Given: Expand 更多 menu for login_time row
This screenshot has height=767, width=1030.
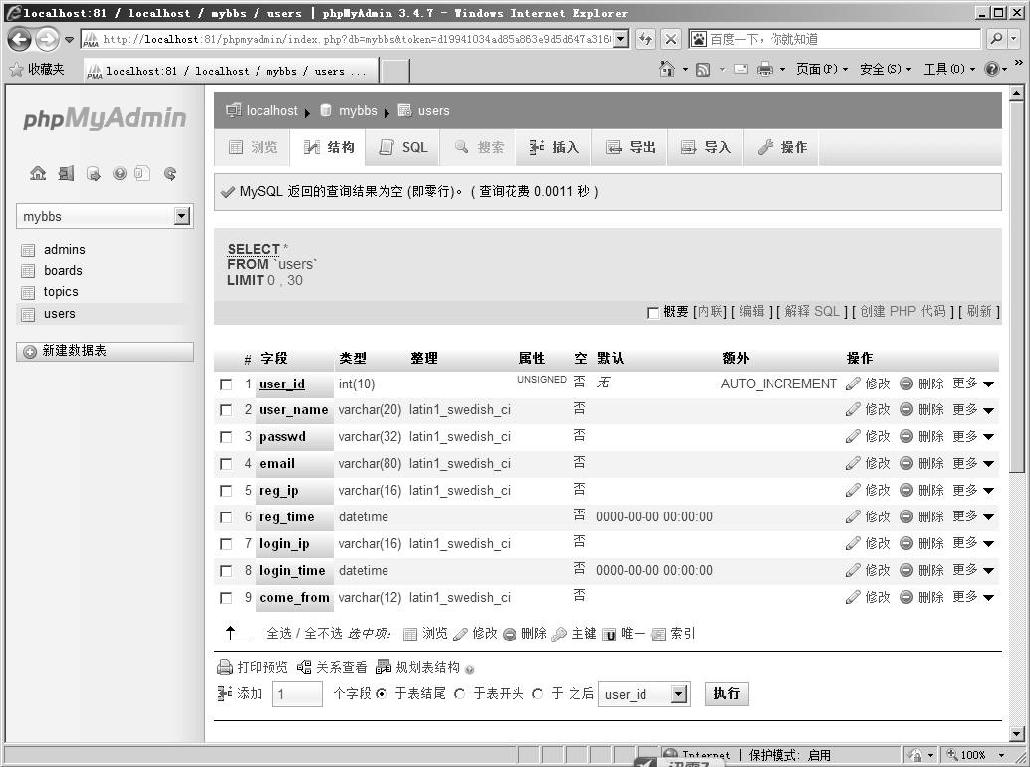Looking at the screenshot, I should point(973,571).
